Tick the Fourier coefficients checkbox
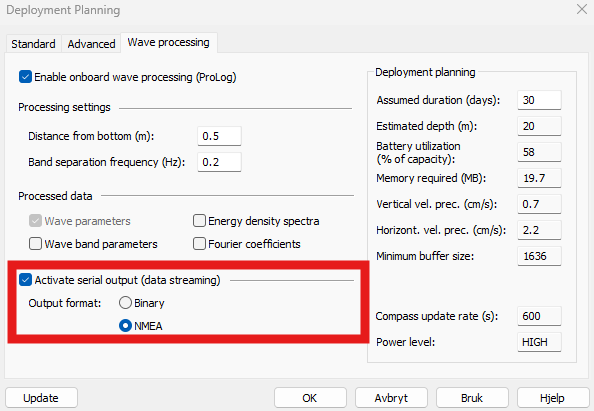Screen dimensions: 594x411 [x=199, y=244]
